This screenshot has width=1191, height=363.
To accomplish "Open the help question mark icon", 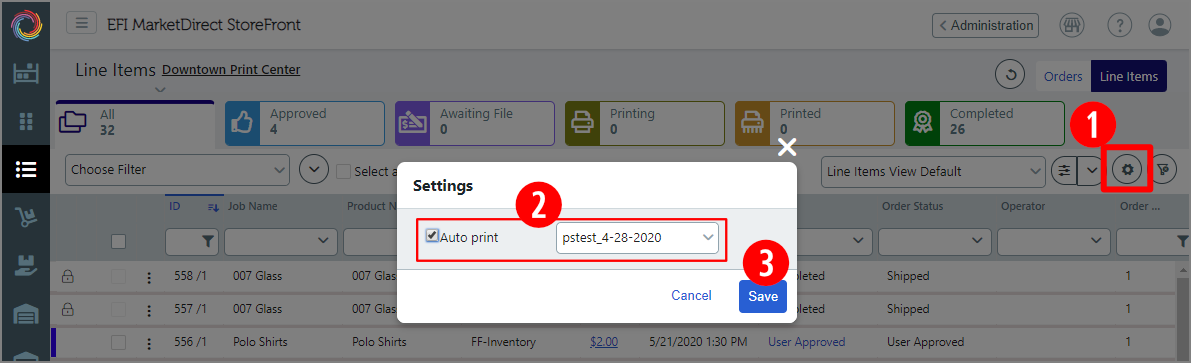I will [1120, 25].
